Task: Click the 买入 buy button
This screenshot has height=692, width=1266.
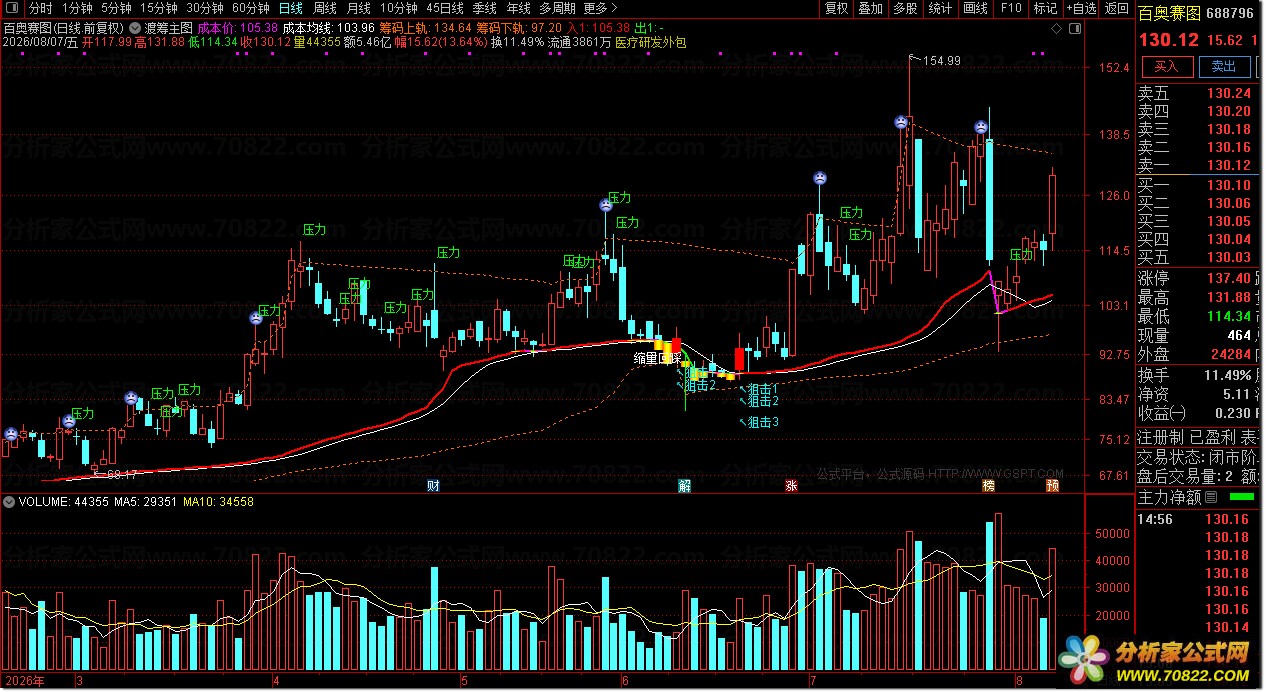Action: [1166, 66]
